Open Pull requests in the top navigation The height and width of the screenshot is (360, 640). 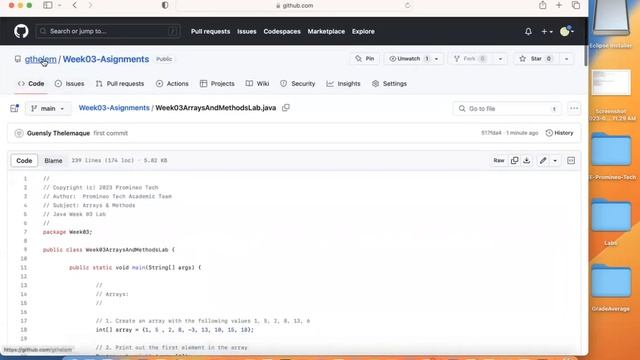[210, 31]
